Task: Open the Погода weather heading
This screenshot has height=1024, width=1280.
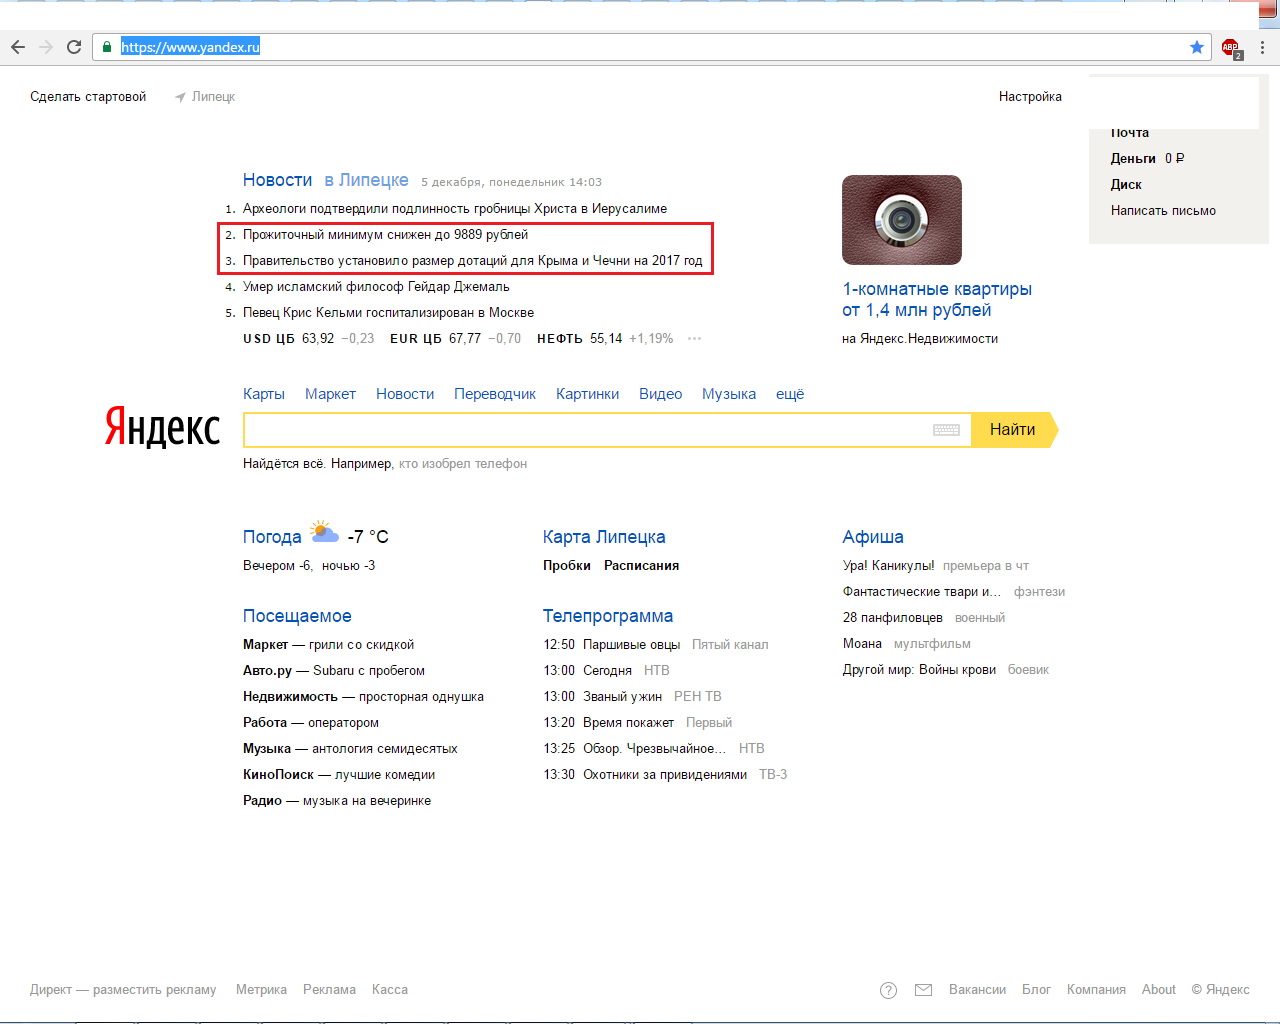Action: pos(272,537)
